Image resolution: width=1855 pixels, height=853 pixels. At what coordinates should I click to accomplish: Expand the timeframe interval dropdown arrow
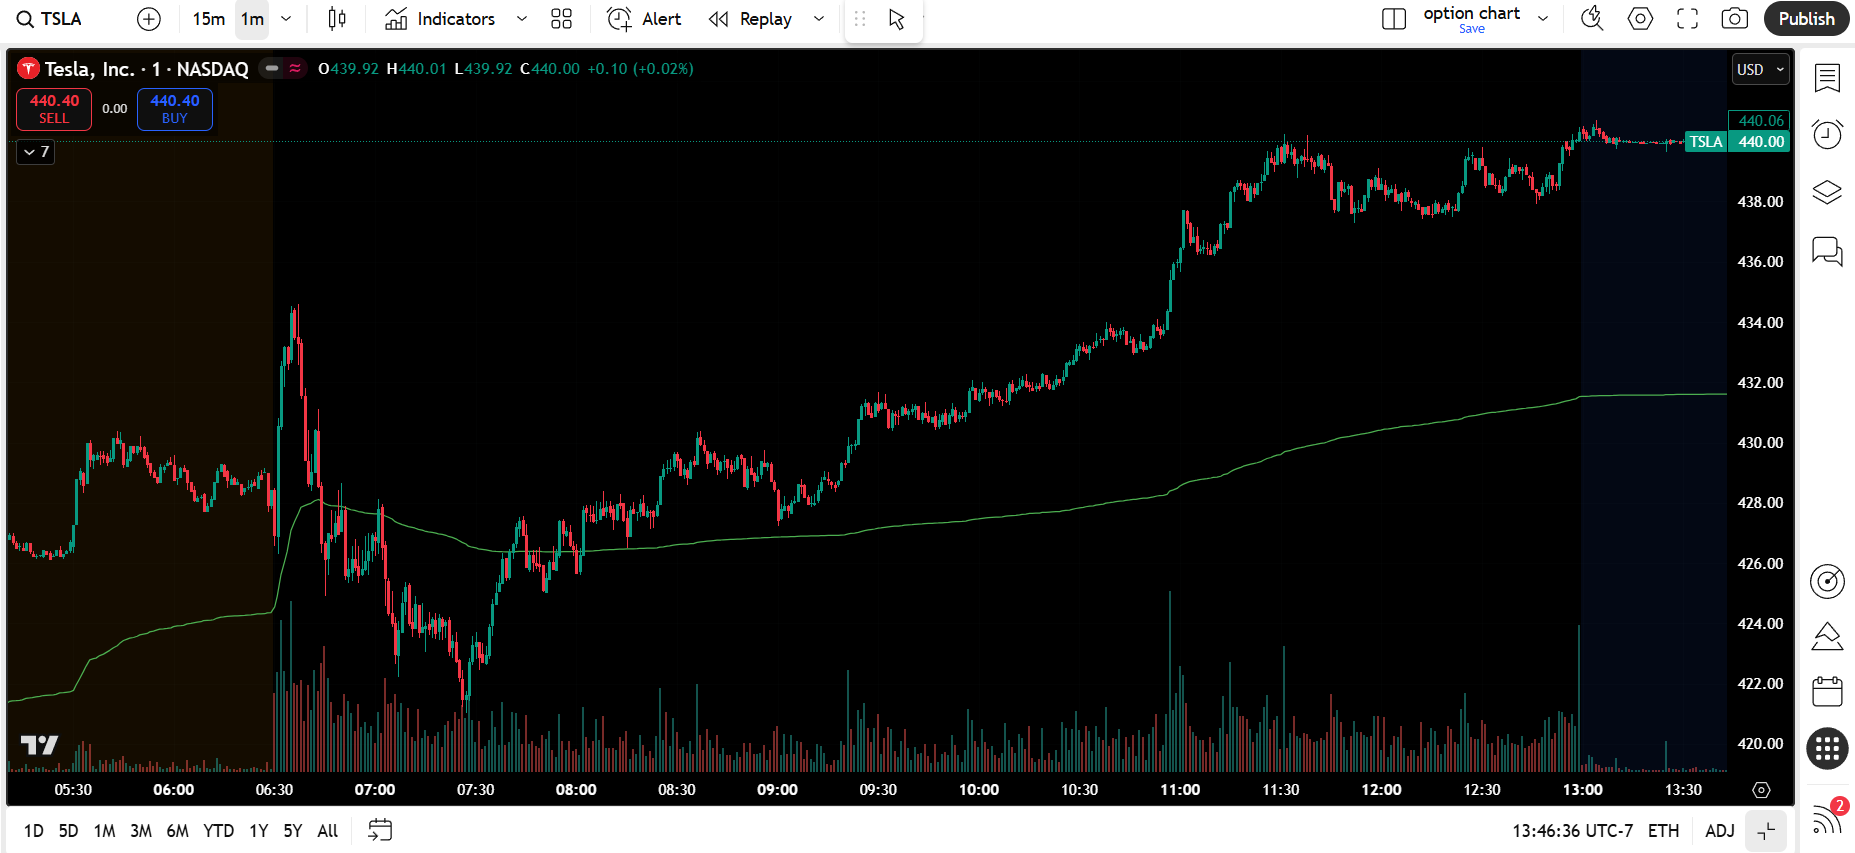pyautogui.click(x=286, y=19)
